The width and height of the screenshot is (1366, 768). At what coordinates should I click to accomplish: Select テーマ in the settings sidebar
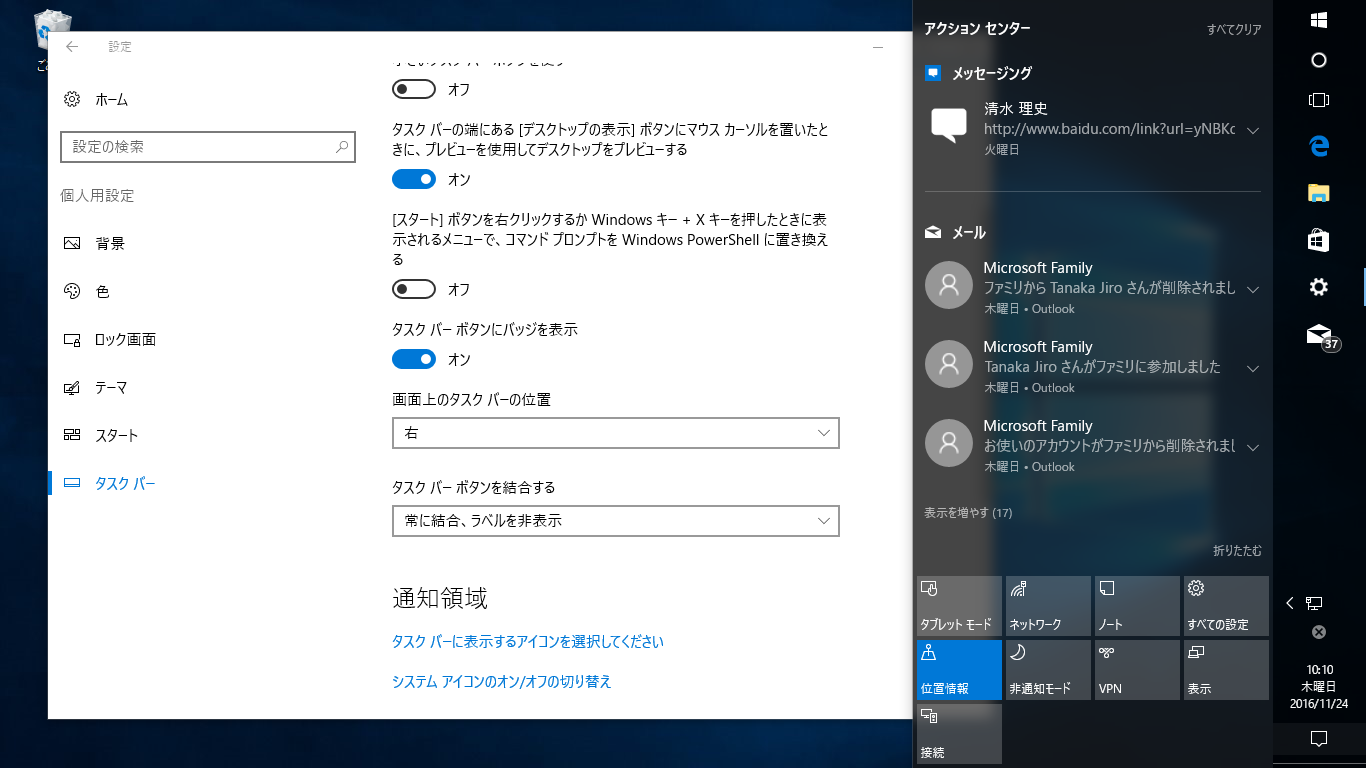[113, 387]
